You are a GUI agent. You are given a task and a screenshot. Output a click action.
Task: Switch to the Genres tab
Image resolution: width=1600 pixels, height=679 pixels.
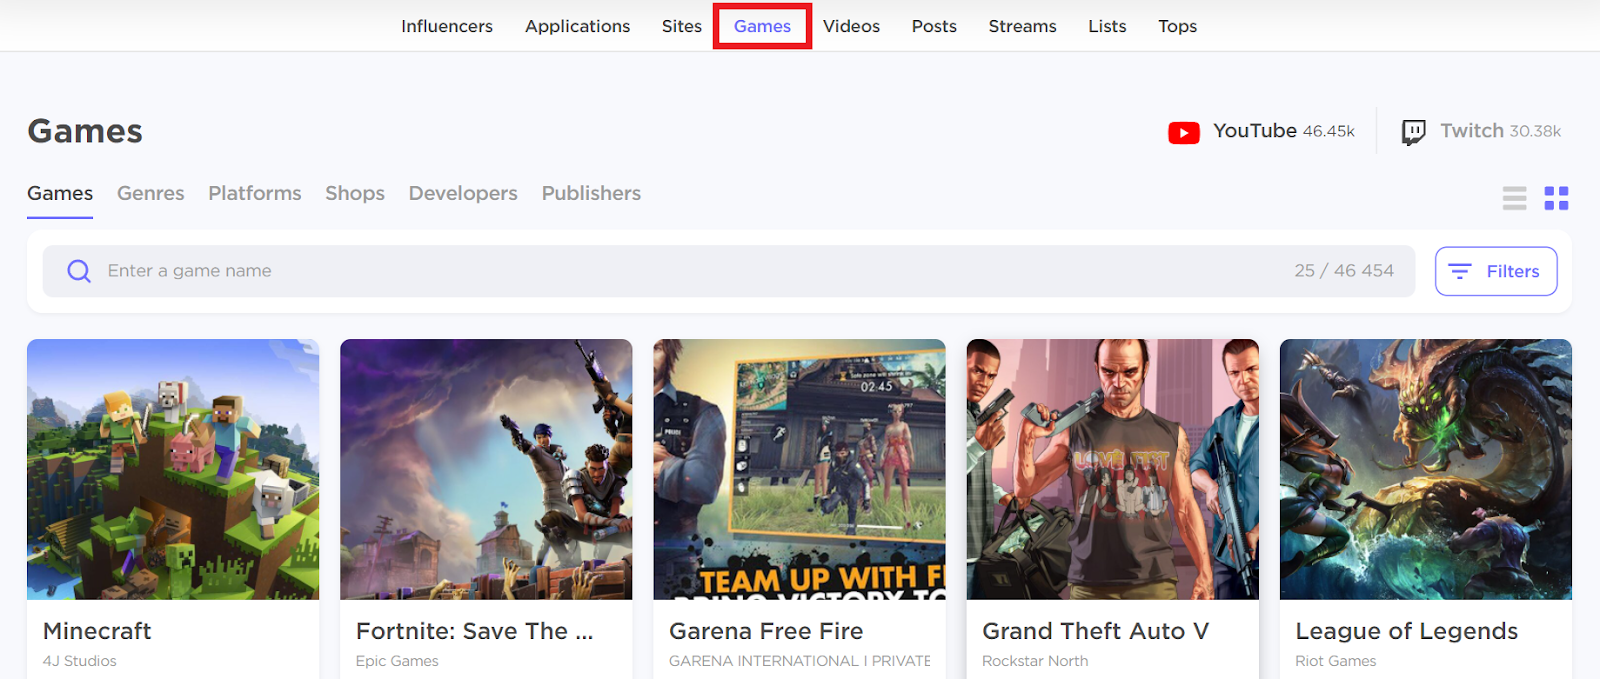coord(151,193)
